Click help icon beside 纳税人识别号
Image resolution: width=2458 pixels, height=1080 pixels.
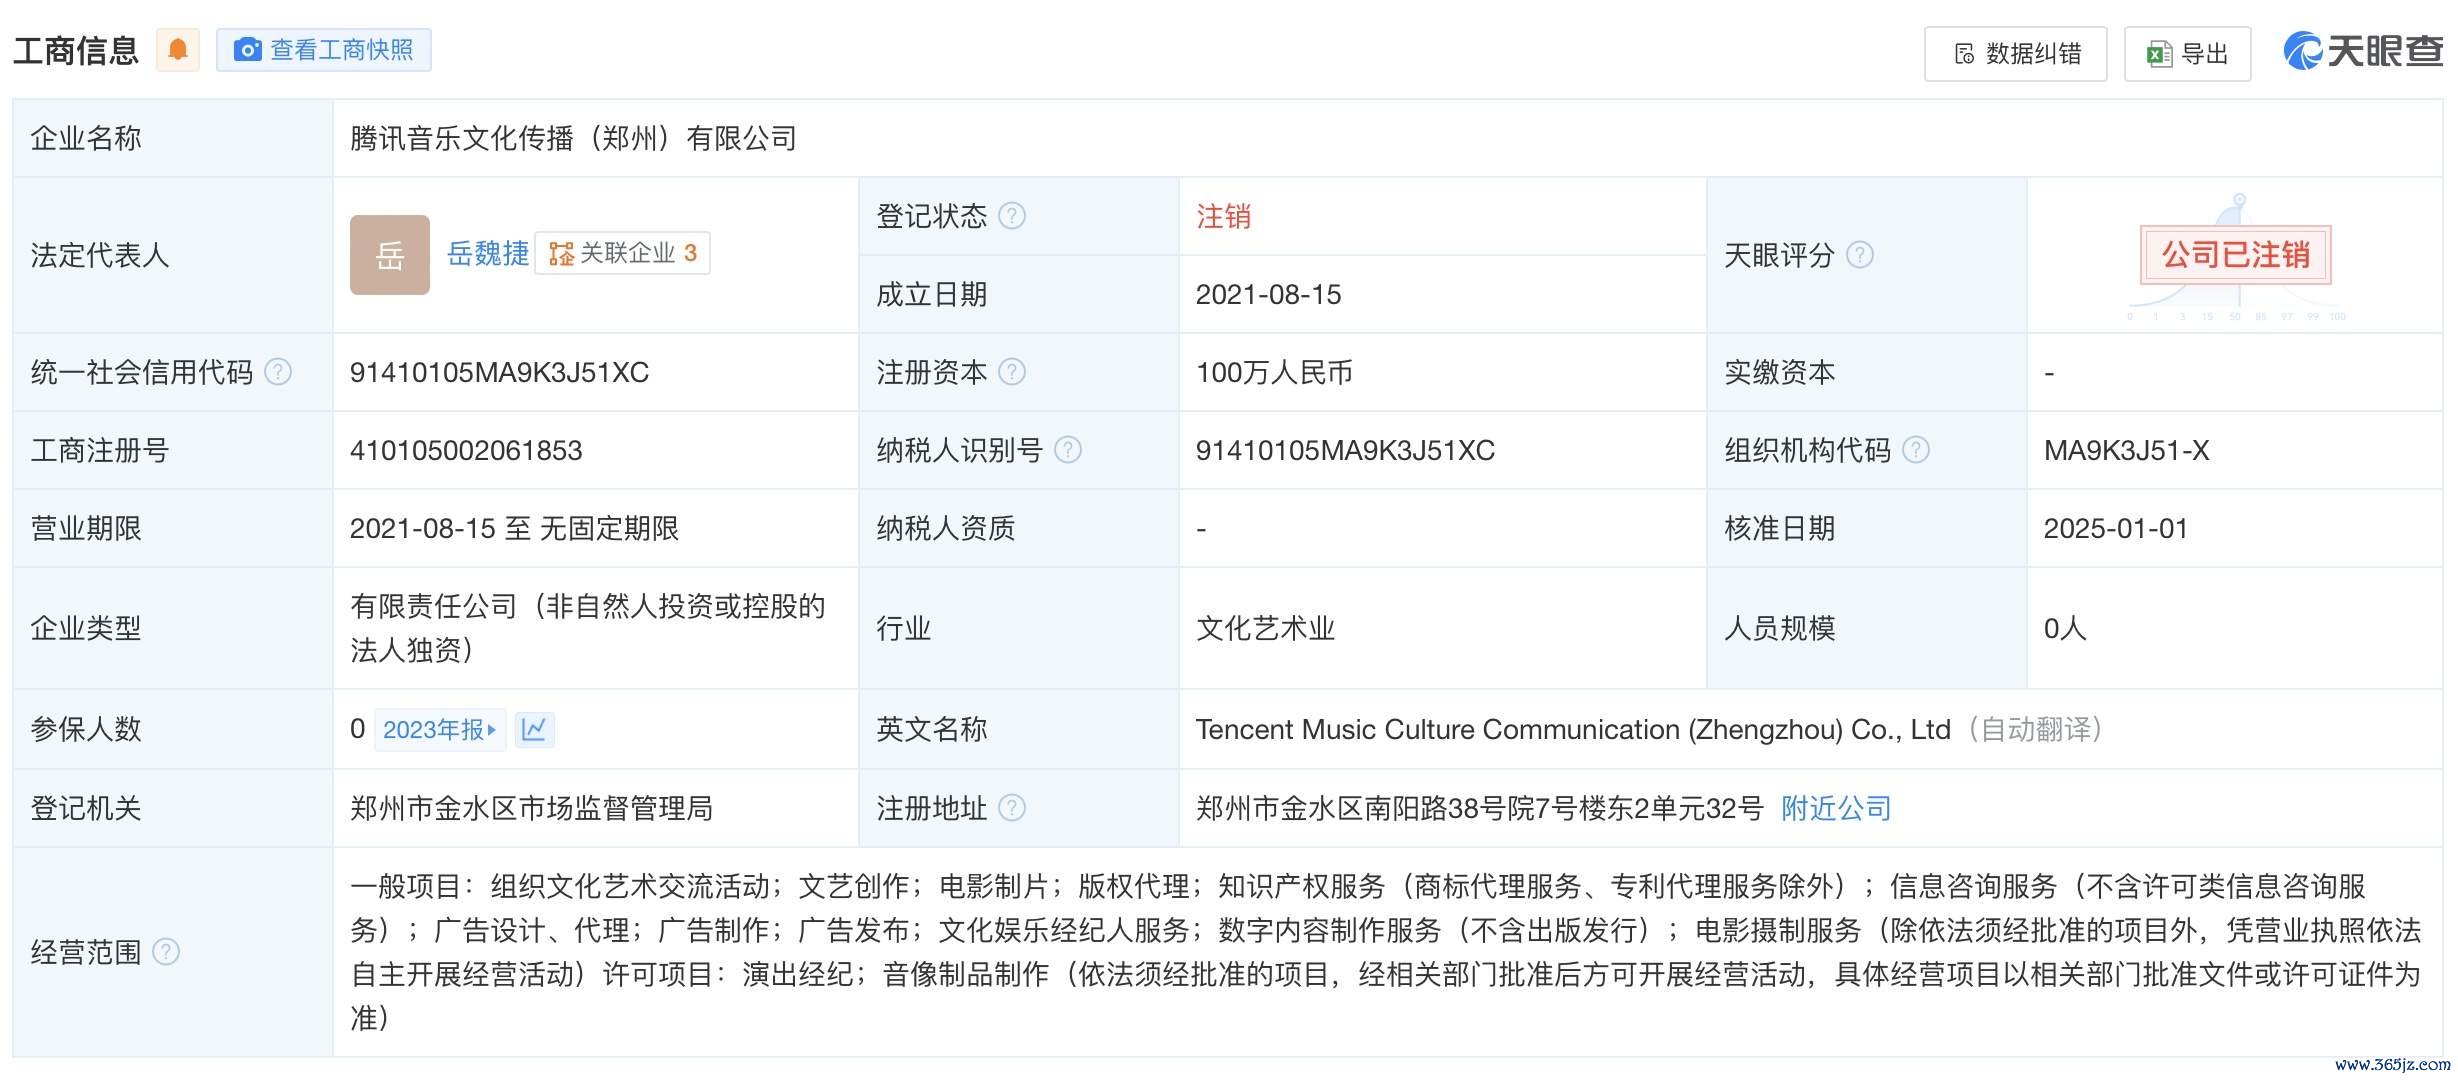[1068, 450]
